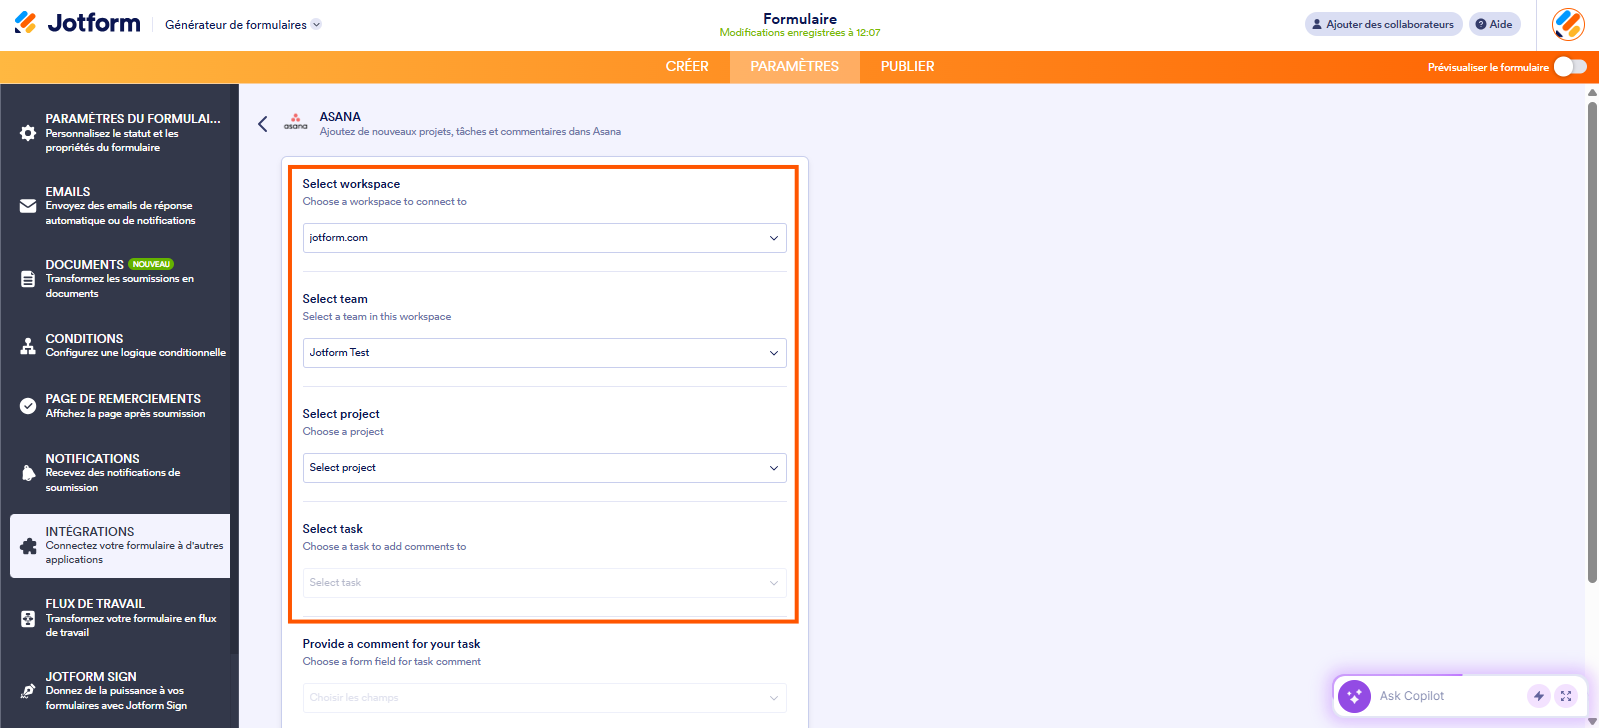Screen dimensions: 1599x728
Task: Click Ajouter des collaborateurs button
Action: 1383,24
